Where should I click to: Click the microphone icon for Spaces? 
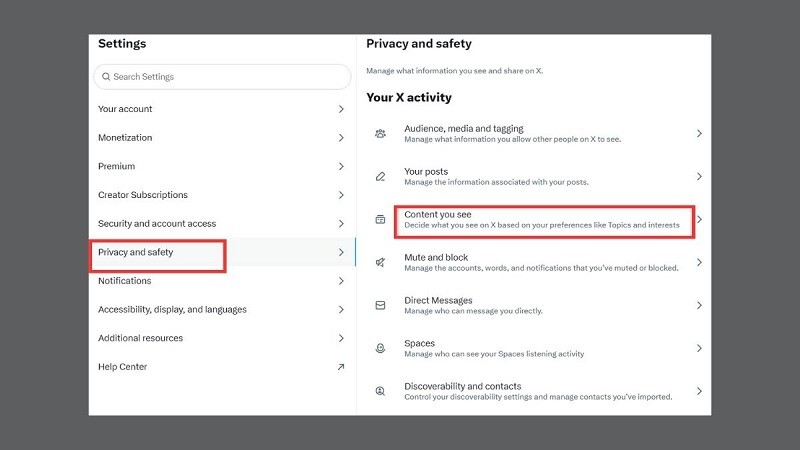pos(380,348)
